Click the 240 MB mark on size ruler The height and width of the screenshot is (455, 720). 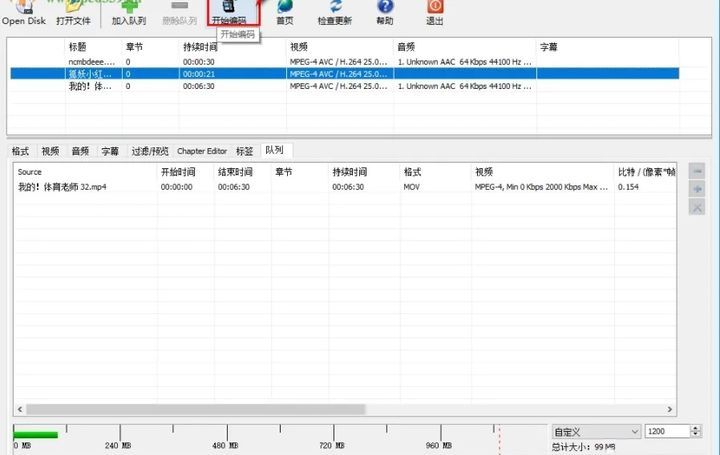(x=118, y=445)
